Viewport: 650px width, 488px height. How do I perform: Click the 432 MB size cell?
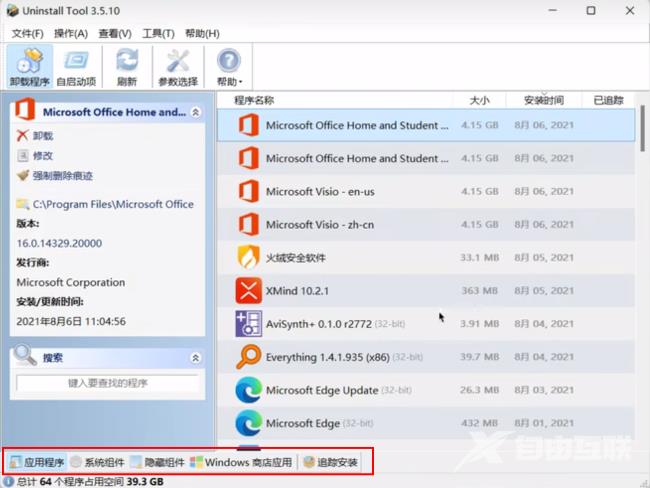pos(480,423)
